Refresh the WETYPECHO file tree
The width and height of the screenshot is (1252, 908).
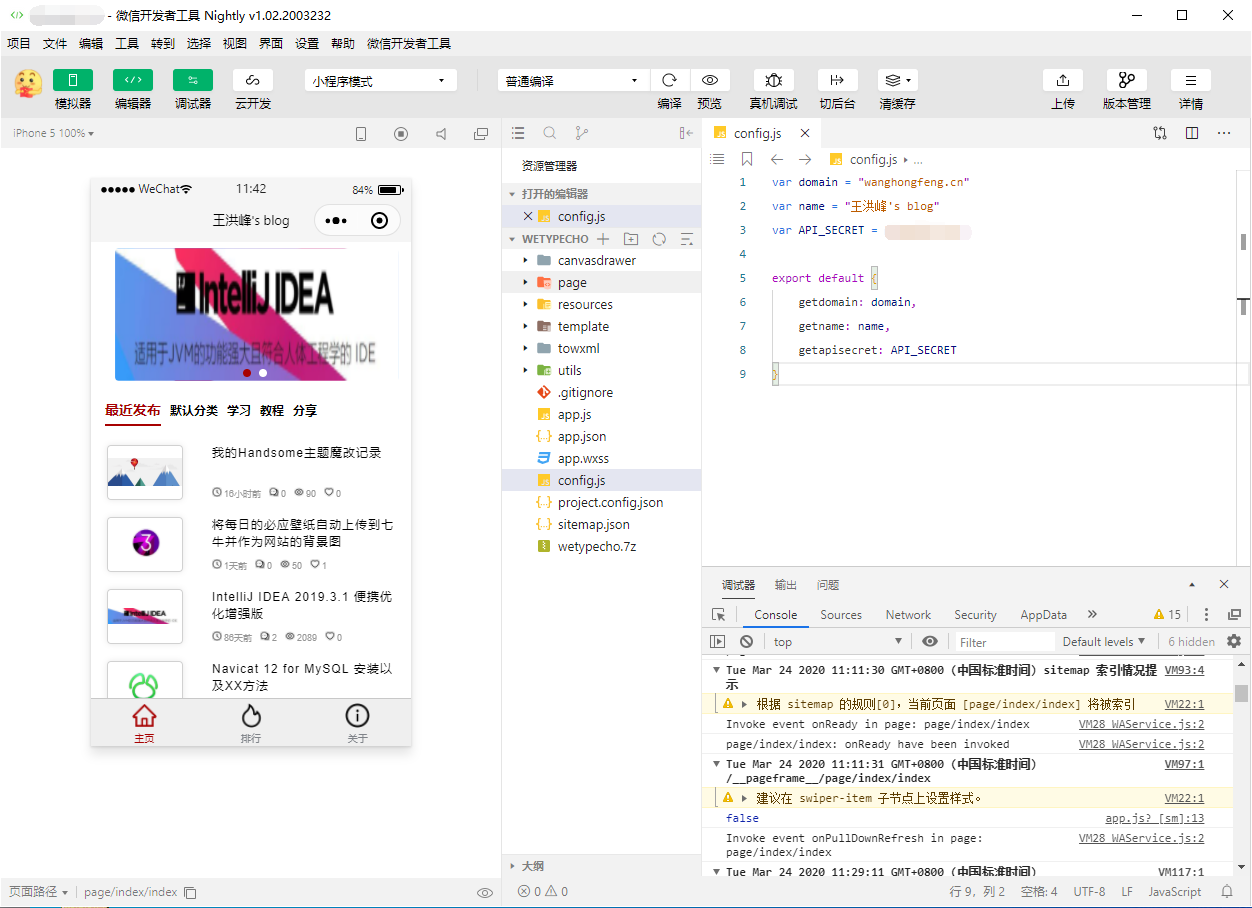pyautogui.click(x=659, y=239)
